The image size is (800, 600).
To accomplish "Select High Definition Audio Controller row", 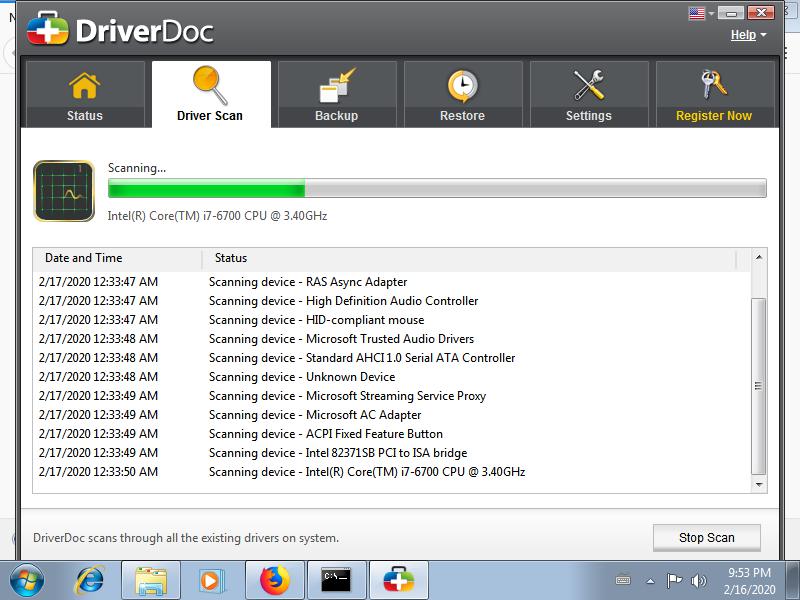I will 392,301.
